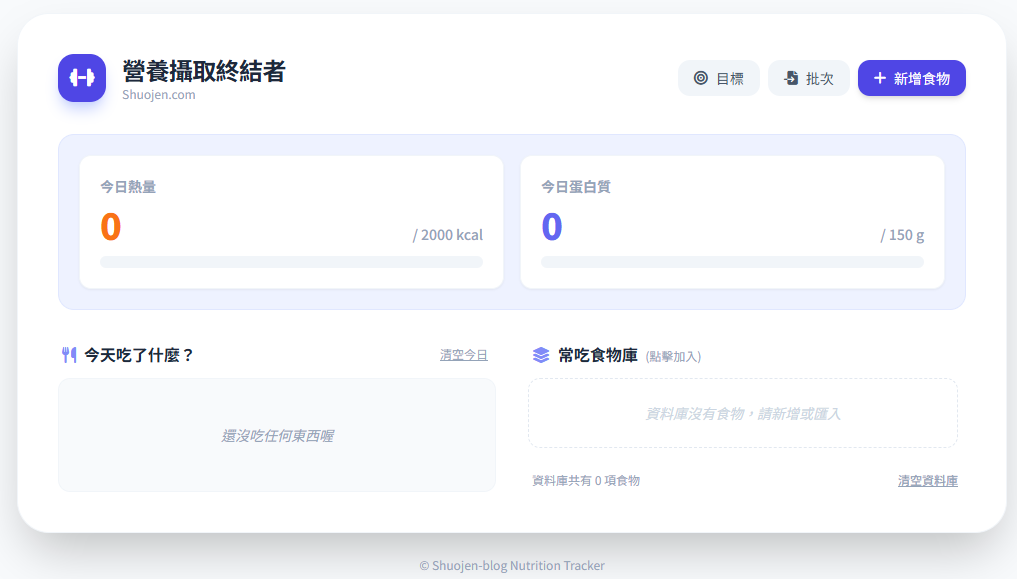The width and height of the screenshot is (1017, 579).
Task: Click the orange calorie value 0
Action: (x=111, y=227)
